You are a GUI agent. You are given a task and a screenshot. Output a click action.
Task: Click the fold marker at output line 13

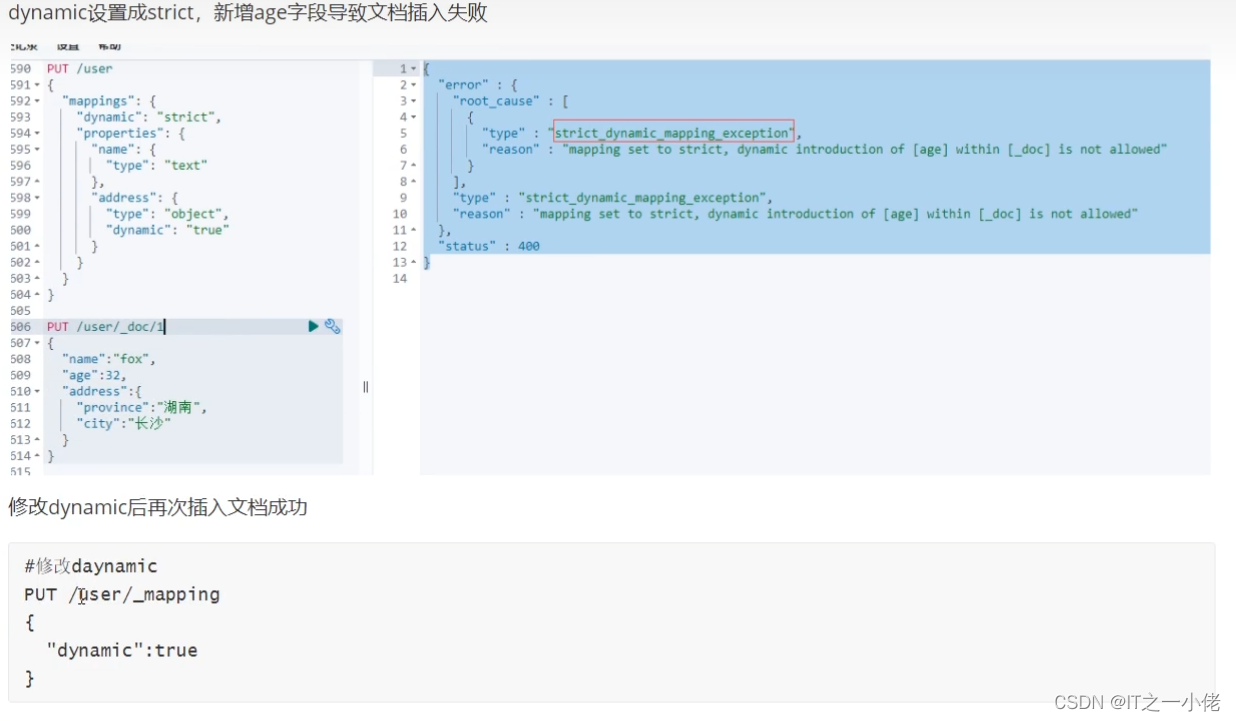tap(413, 262)
